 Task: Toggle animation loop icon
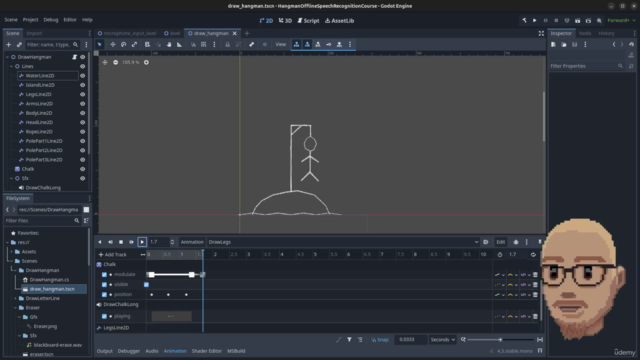coord(533,255)
